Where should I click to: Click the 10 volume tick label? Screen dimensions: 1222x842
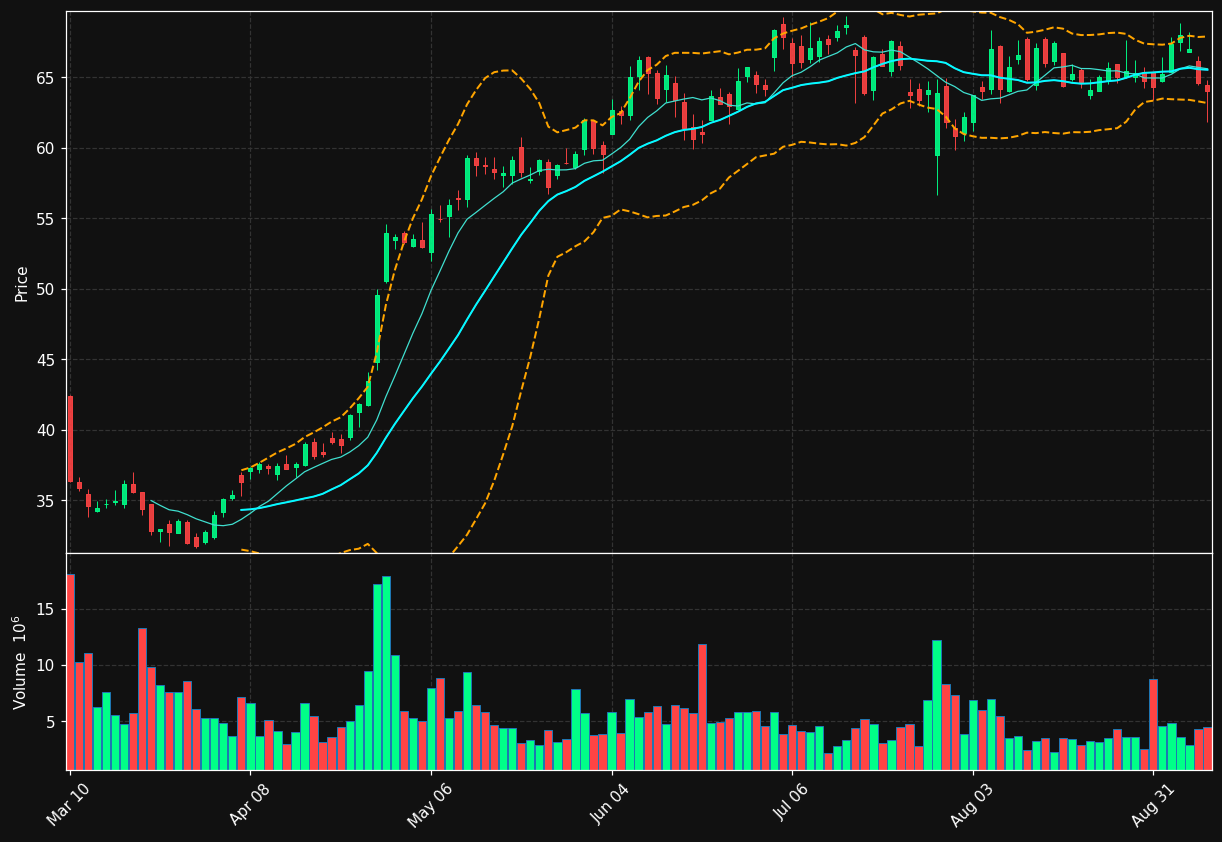pos(47,665)
